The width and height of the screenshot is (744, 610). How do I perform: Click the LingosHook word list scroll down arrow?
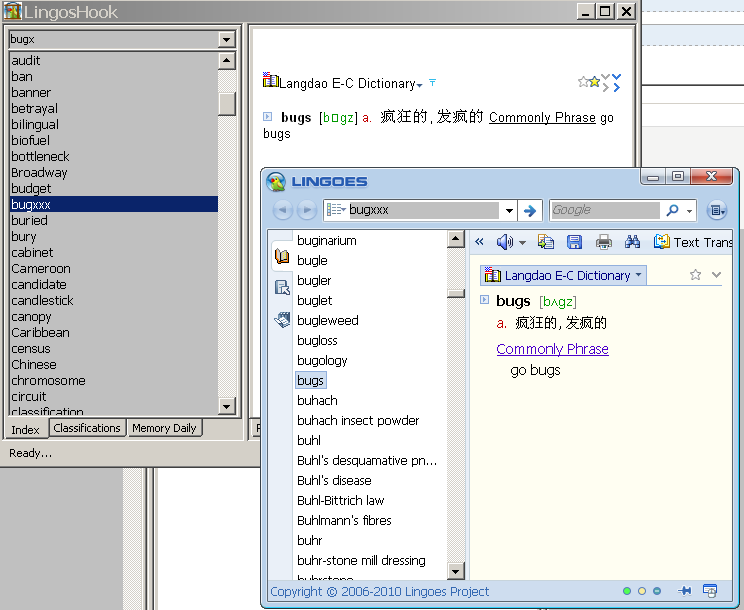(x=227, y=406)
